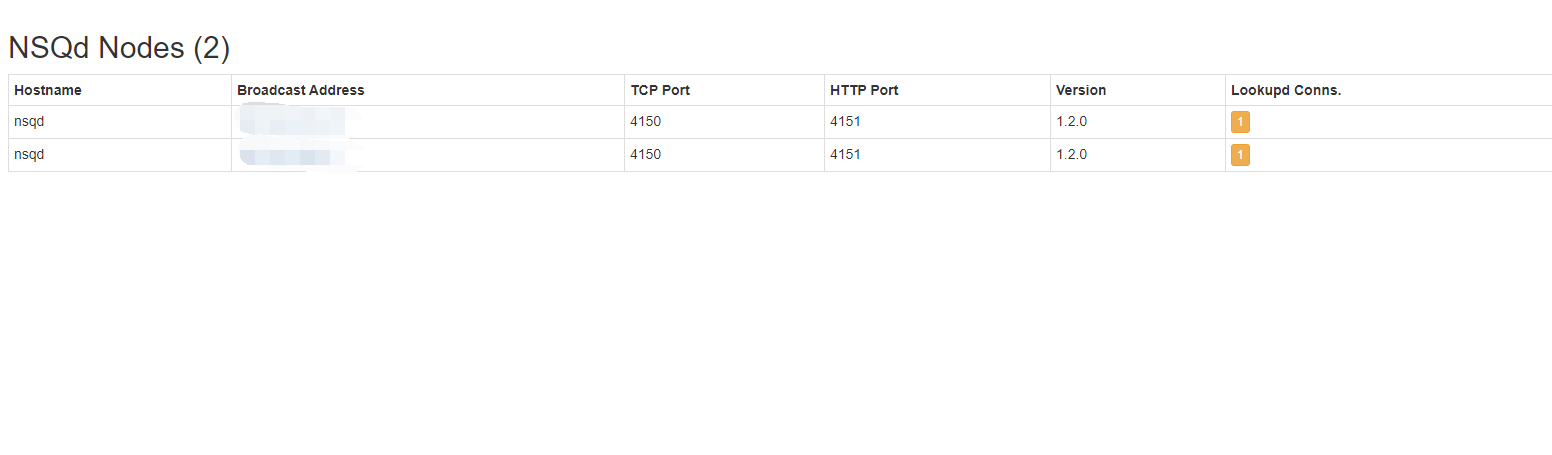Click the Hostname column header
The width and height of the screenshot is (1552, 455).
(48, 90)
